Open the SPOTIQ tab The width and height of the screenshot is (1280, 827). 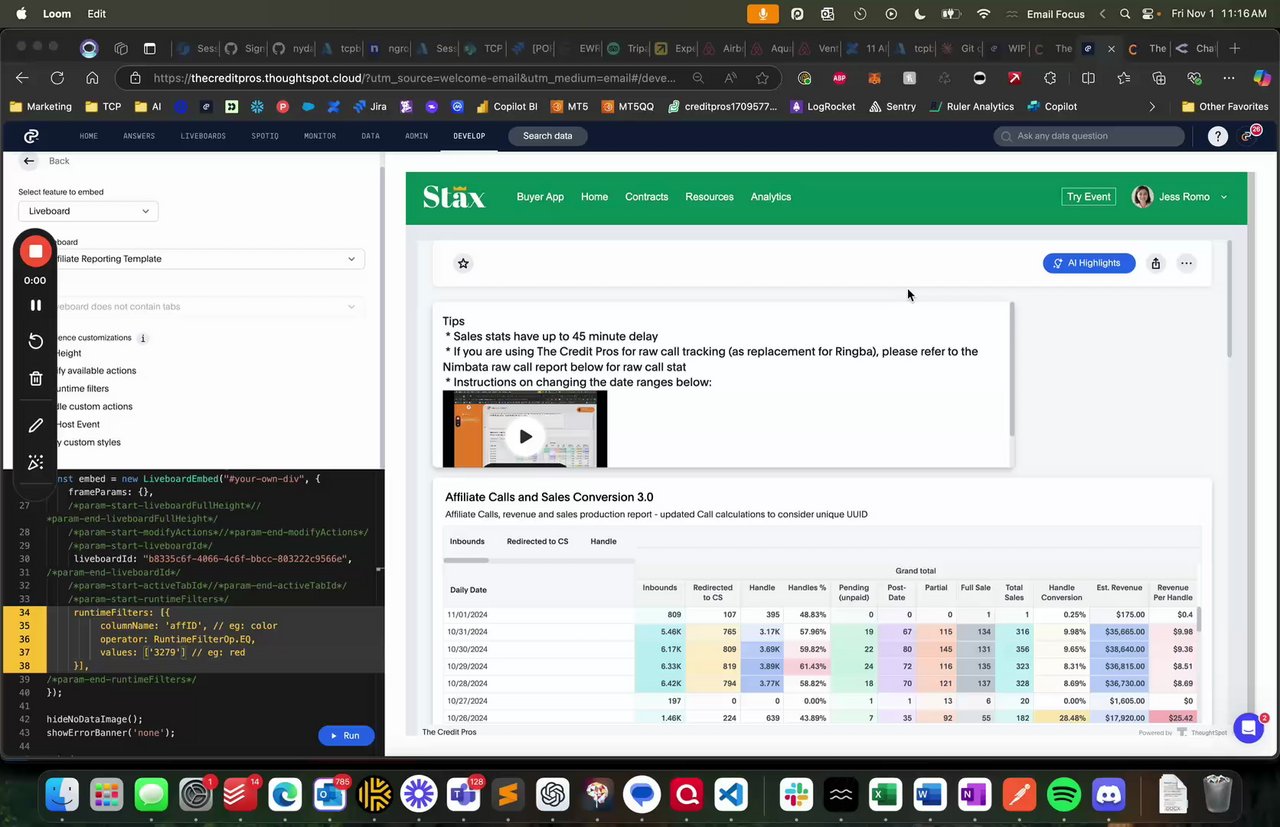(x=265, y=136)
